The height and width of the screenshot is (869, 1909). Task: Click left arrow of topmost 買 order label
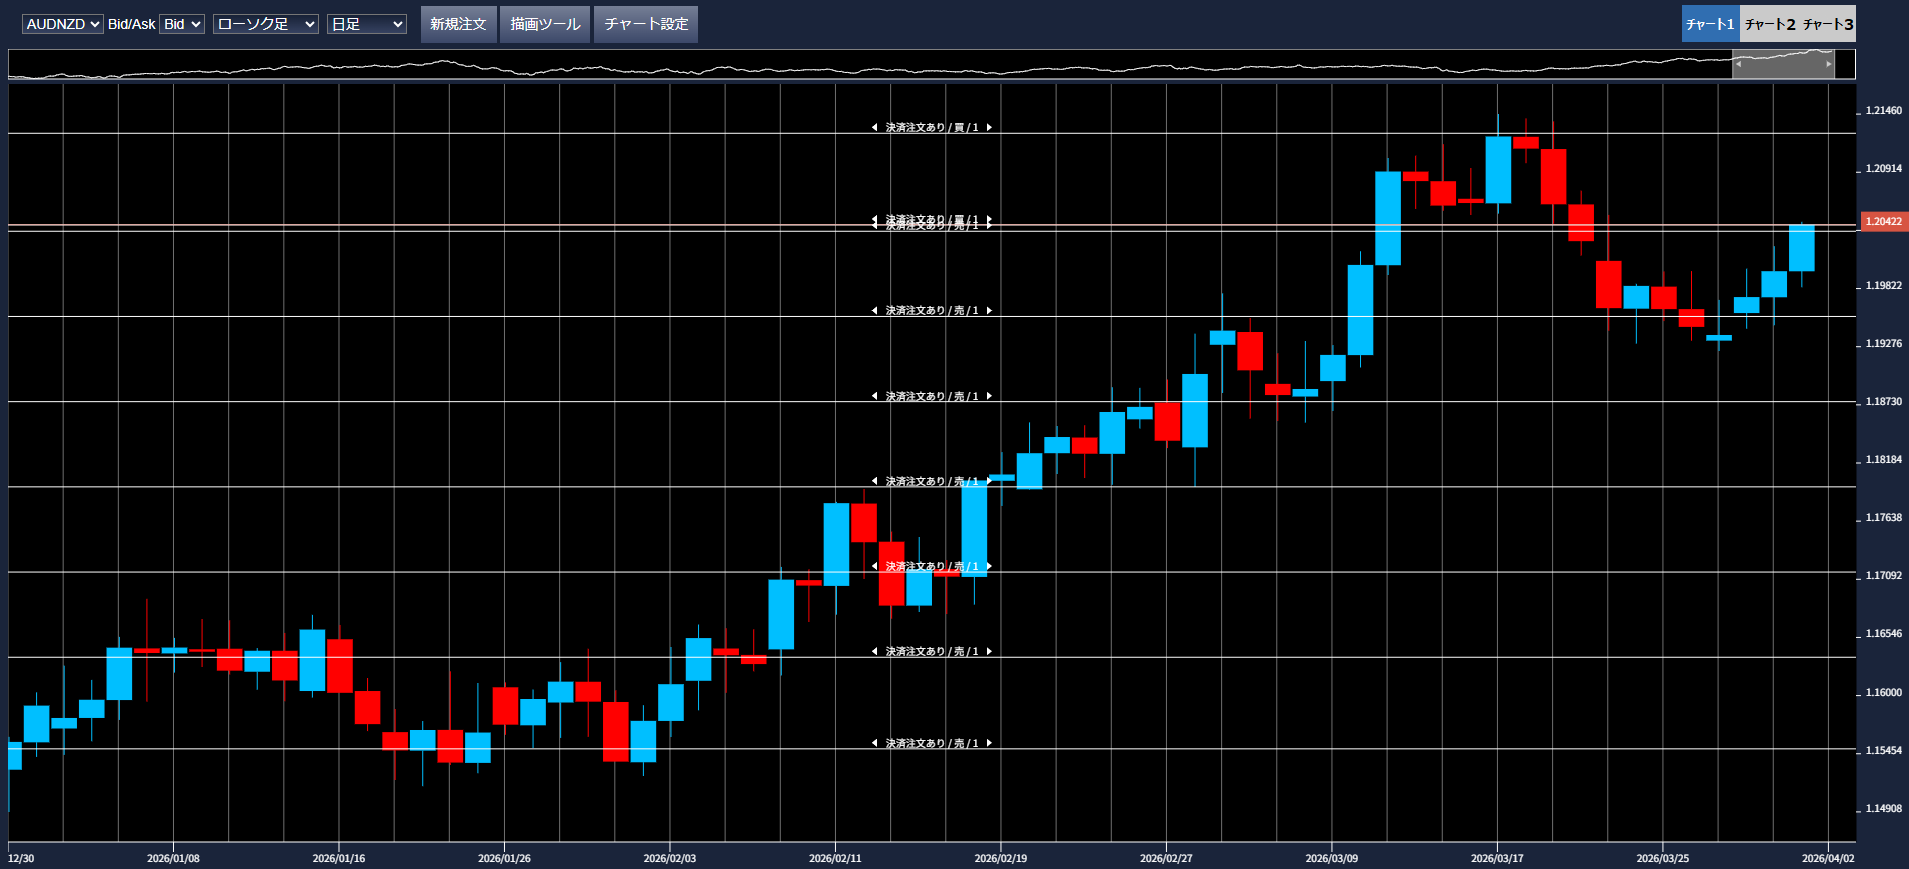[x=874, y=128]
